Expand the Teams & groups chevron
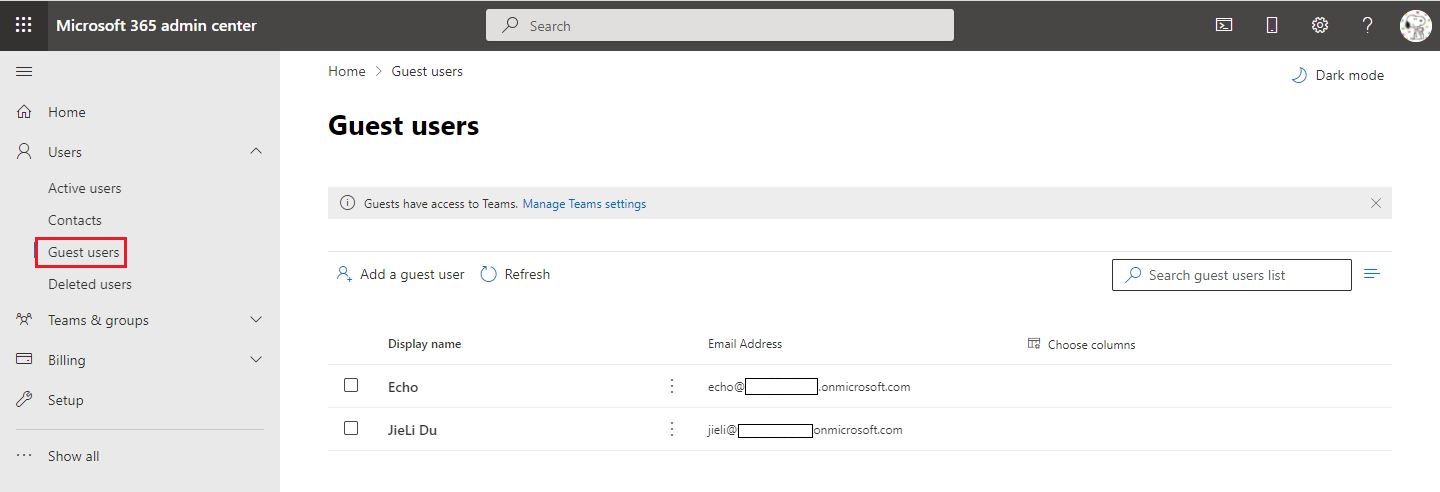 pyautogui.click(x=256, y=320)
